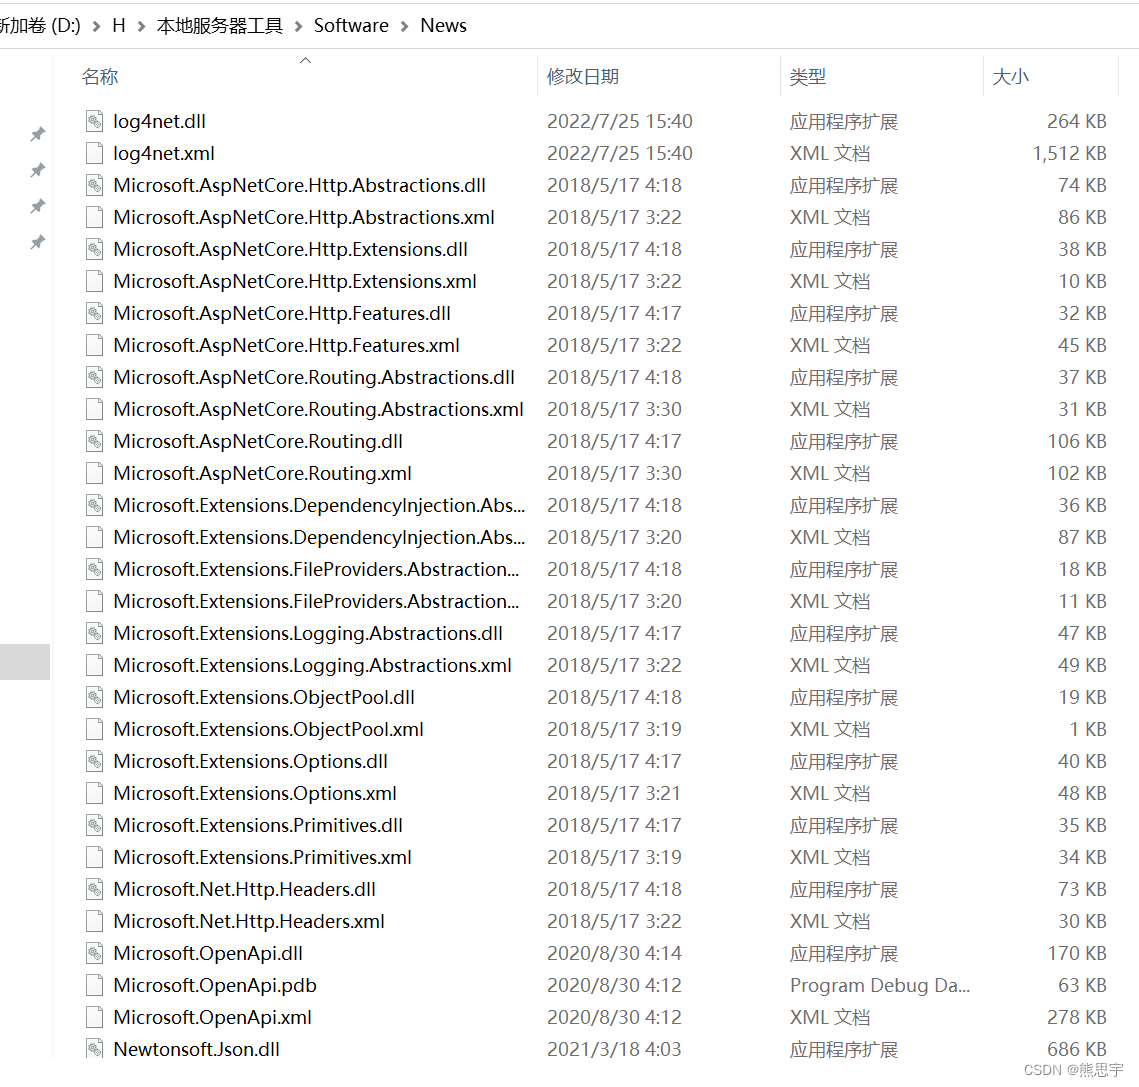Click the topmost pin icon in navigation pane
This screenshot has height=1087, width=1139.
click(x=38, y=134)
